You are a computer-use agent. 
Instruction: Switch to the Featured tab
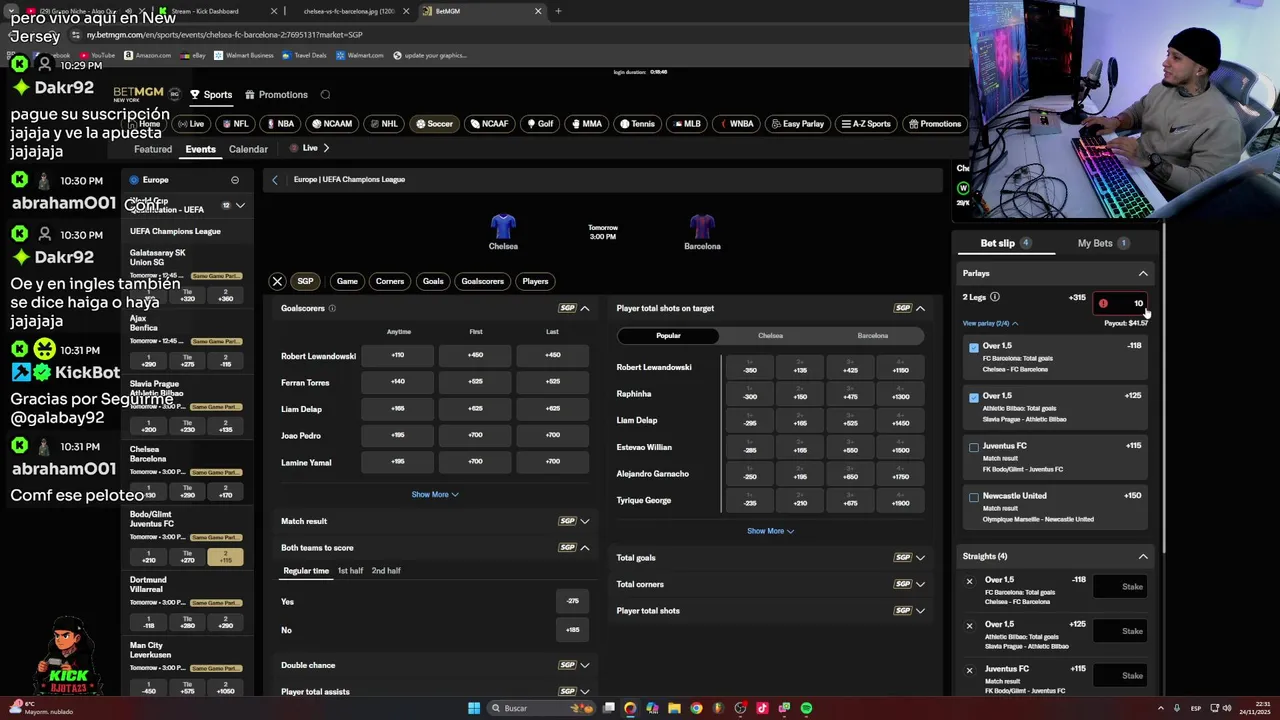(153, 149)
